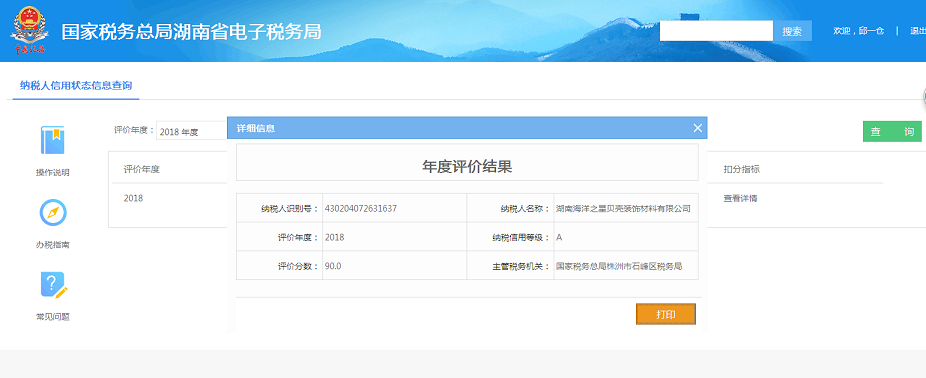Click taxpayer name 湖南海洋之星贝壳装饰材料有限公司
Viewport: 926px width, 378px height.
623,208
